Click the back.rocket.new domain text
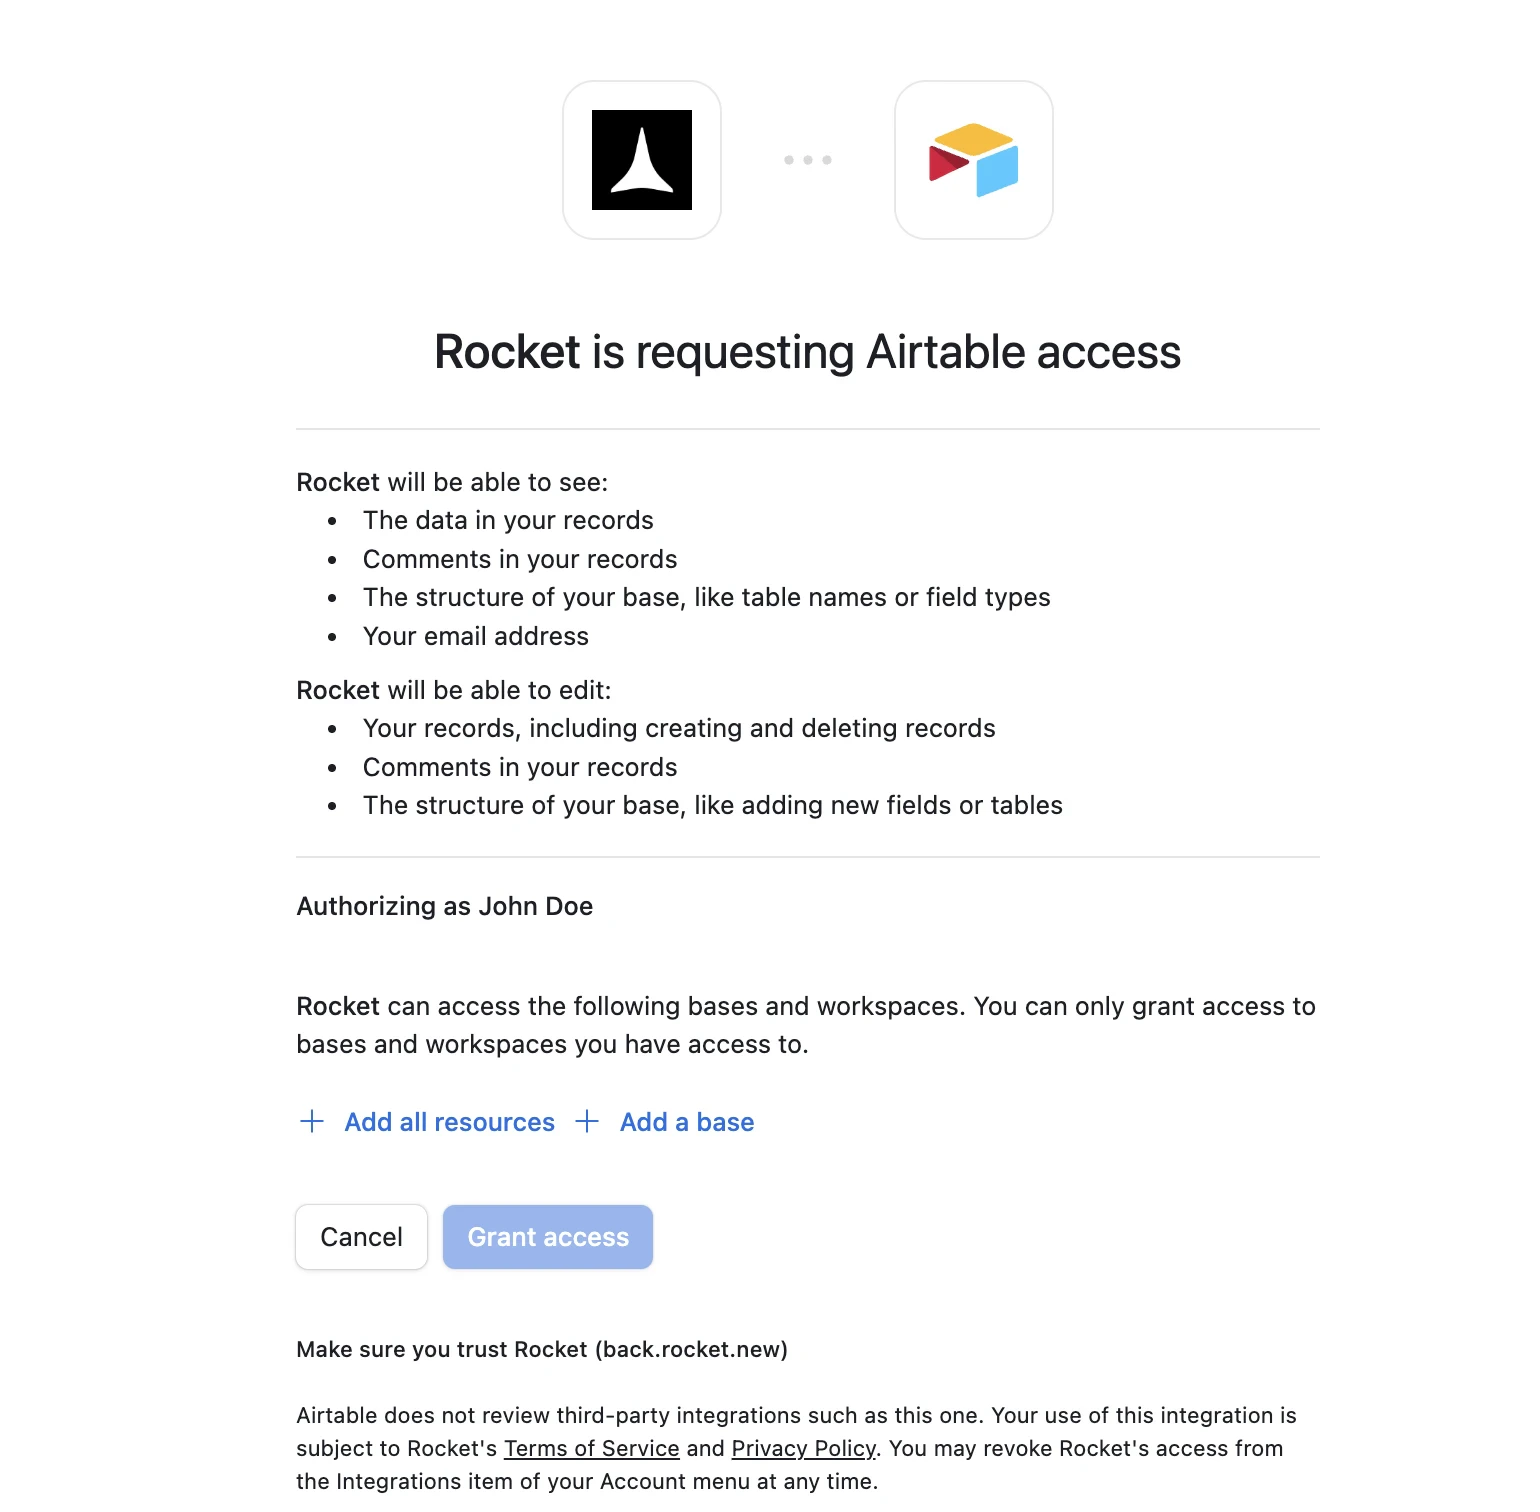The image size is (1540, 1512). coord(692,1349)
